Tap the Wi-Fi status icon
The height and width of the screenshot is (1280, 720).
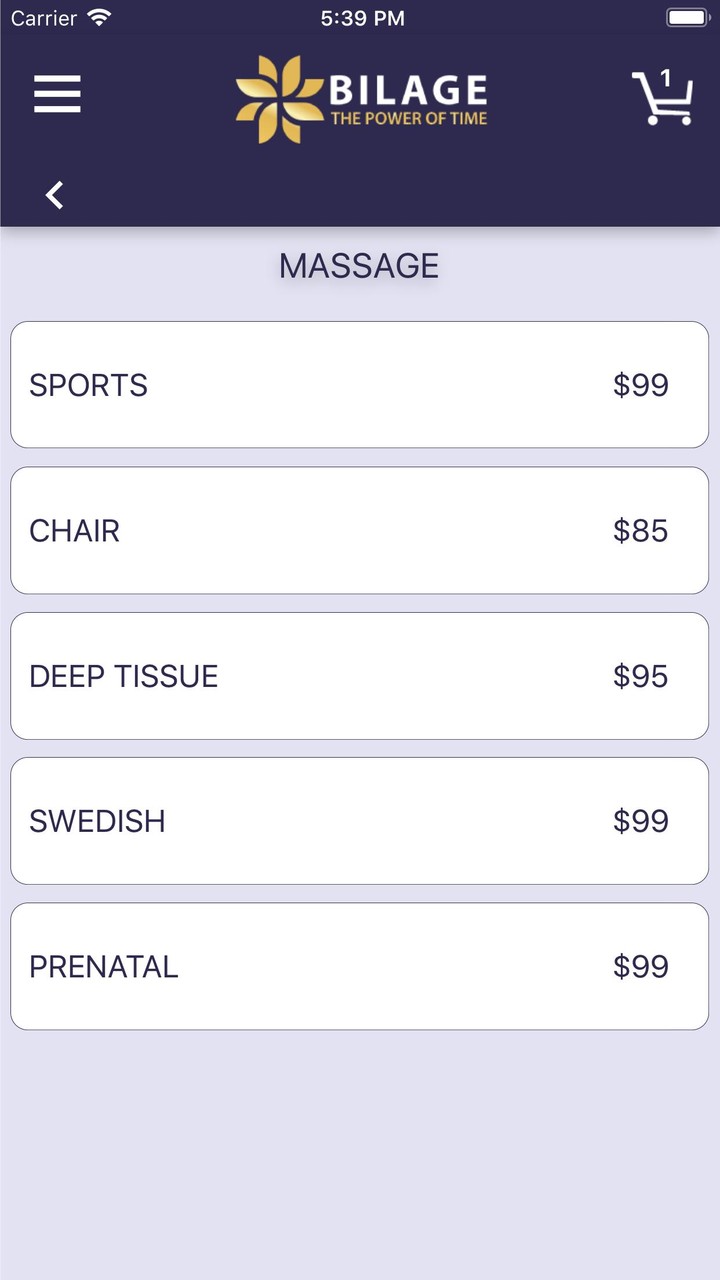click(x=99, y=18)
